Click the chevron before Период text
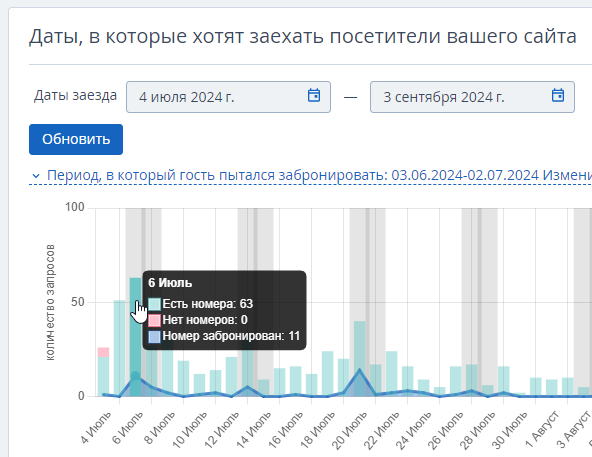Image resolution: width=592 pixels, height=457 pixels. (x=36, y=176)
